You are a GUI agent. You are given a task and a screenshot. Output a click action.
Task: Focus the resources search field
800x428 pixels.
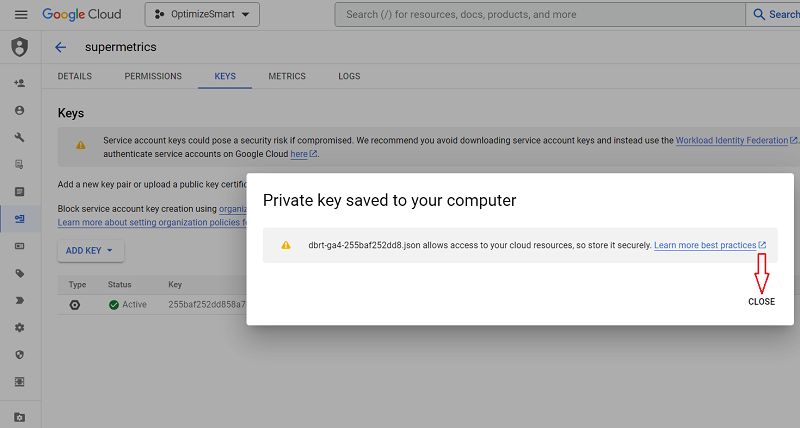tap(540, 14)
